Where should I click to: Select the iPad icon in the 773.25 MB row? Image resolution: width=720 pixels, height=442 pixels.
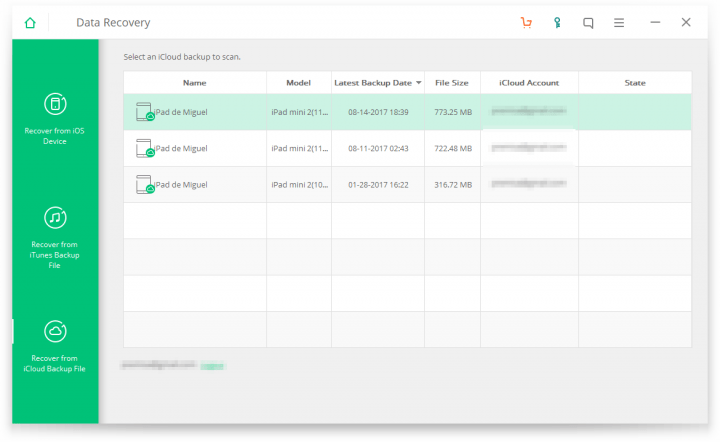coord(145,112)
